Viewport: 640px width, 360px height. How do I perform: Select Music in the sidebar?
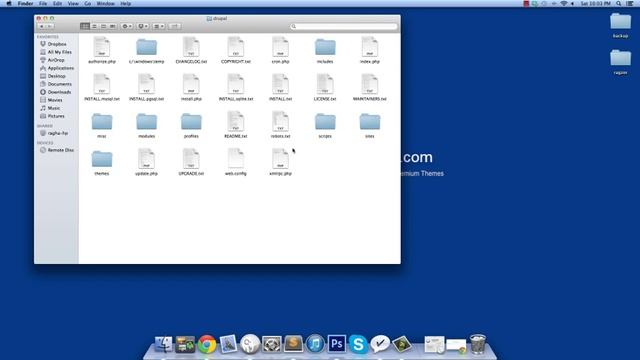pos(50,108)
